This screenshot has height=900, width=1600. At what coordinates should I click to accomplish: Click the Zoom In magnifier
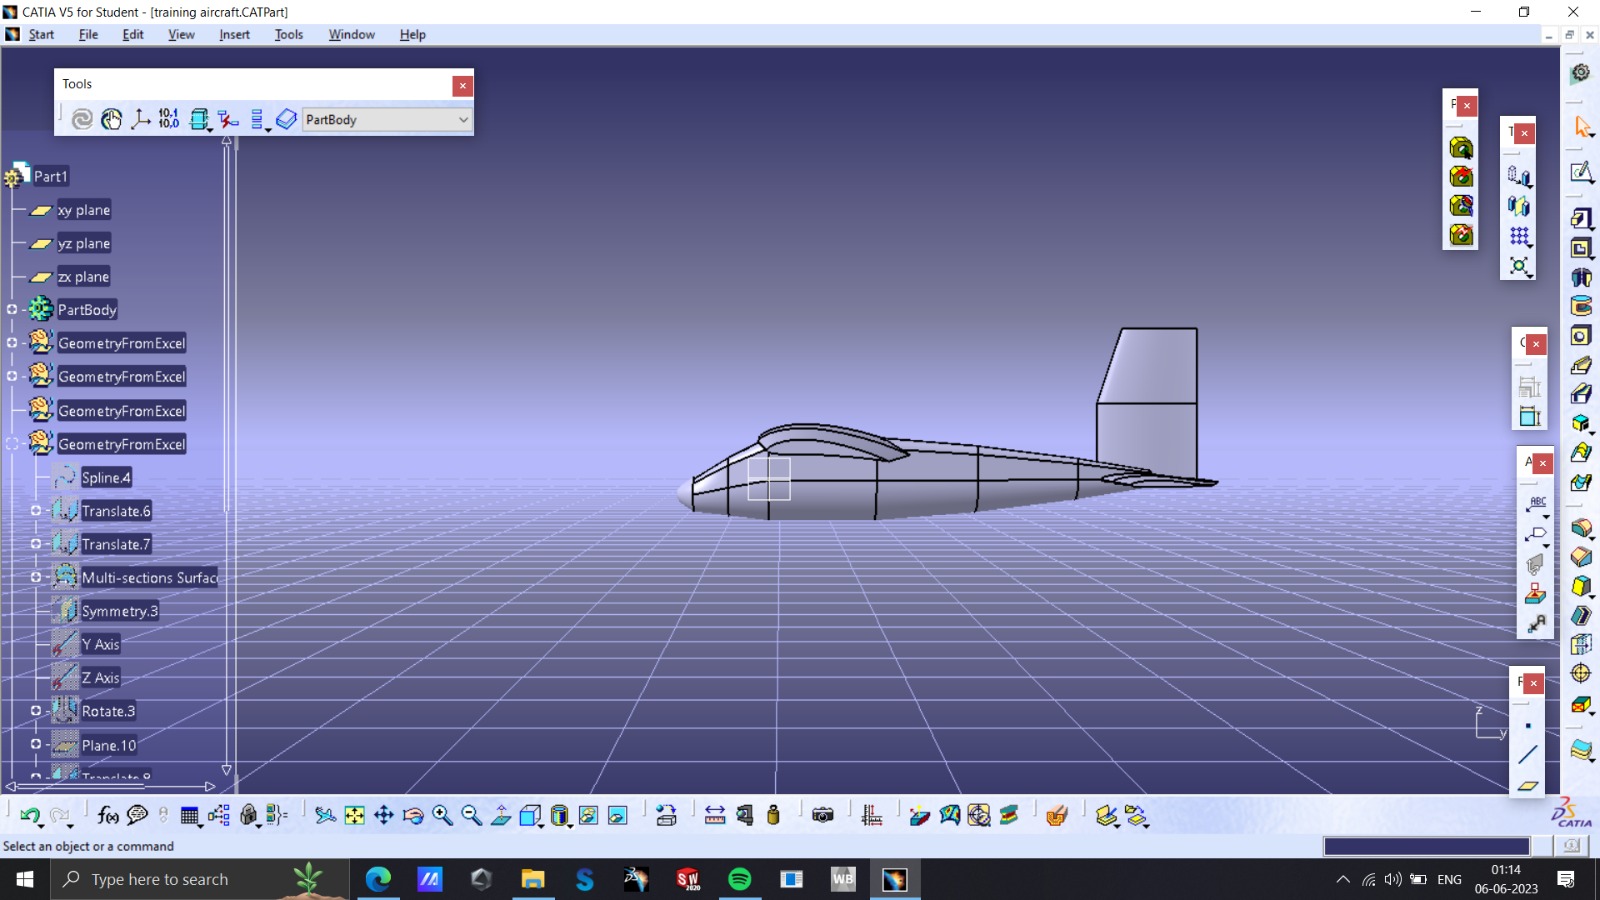[x=442, y=816]
